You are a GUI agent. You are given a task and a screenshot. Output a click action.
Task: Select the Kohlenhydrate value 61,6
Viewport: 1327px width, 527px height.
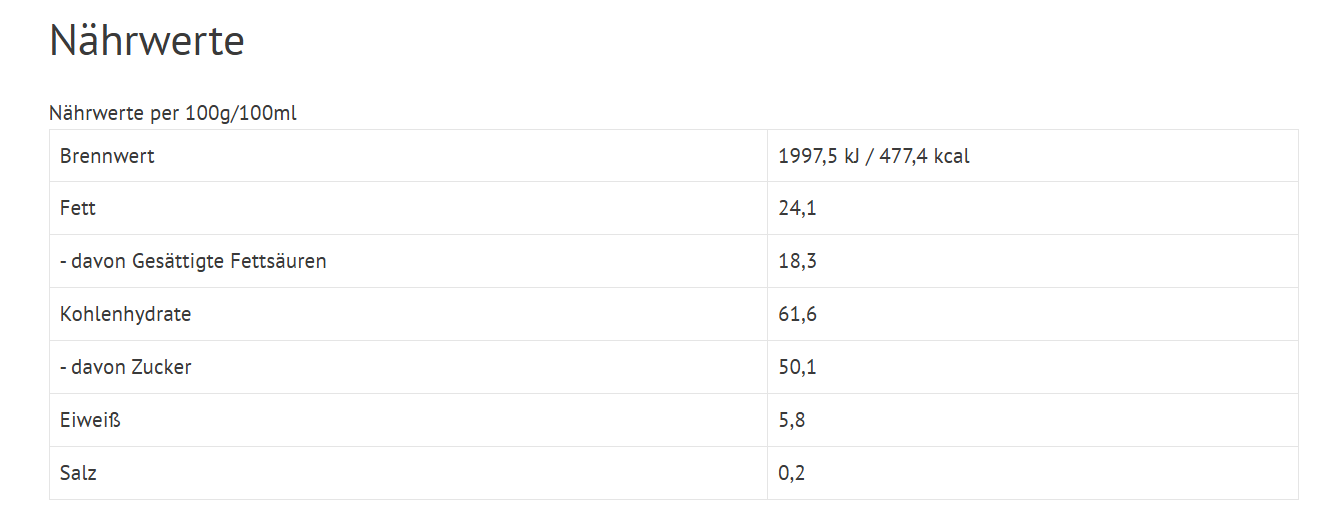point(797,314)
